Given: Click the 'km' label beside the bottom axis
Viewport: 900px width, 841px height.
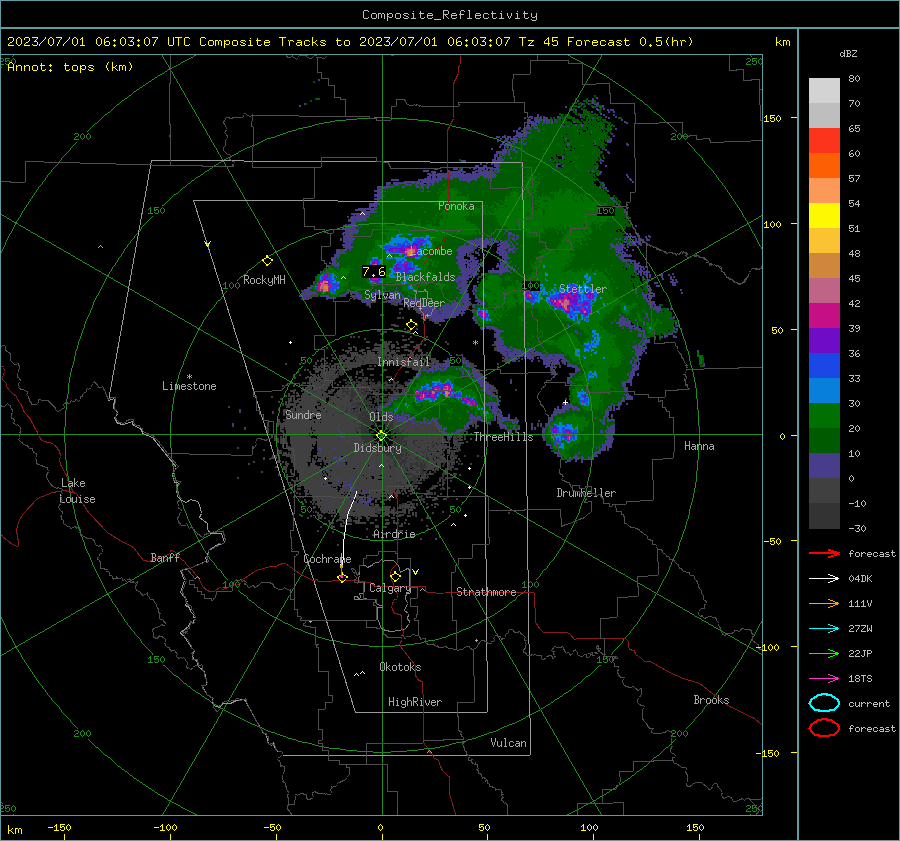Looking at the screenshot, I should point(14,830).
